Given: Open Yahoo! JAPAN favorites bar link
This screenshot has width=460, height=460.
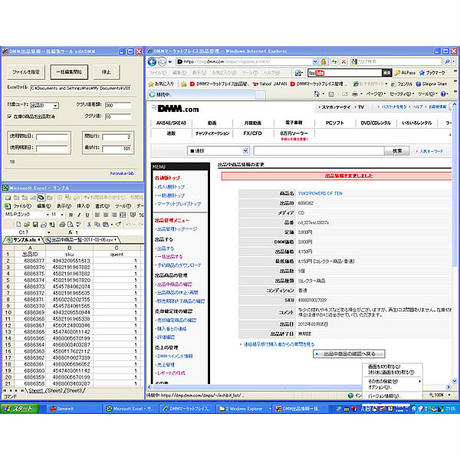Looking at the screenshot, I should [x=269, y=84].
